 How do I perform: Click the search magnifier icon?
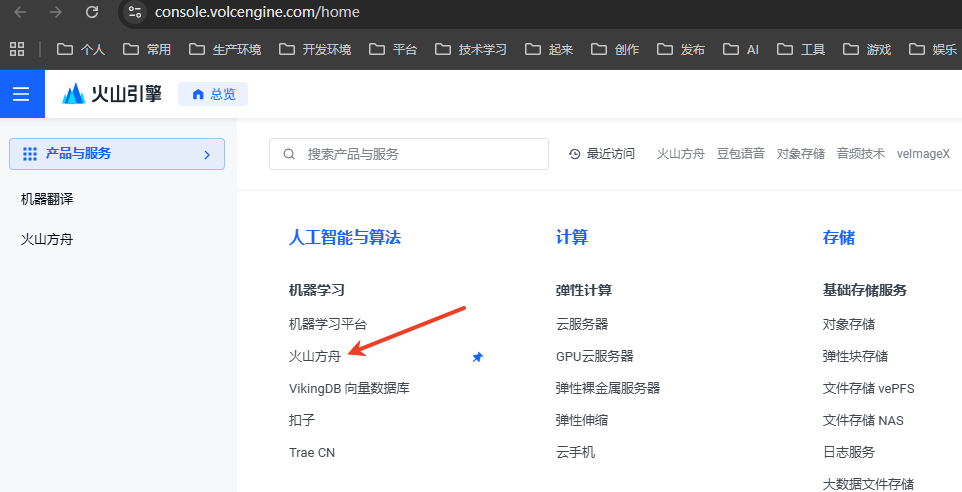pos(289,154)
